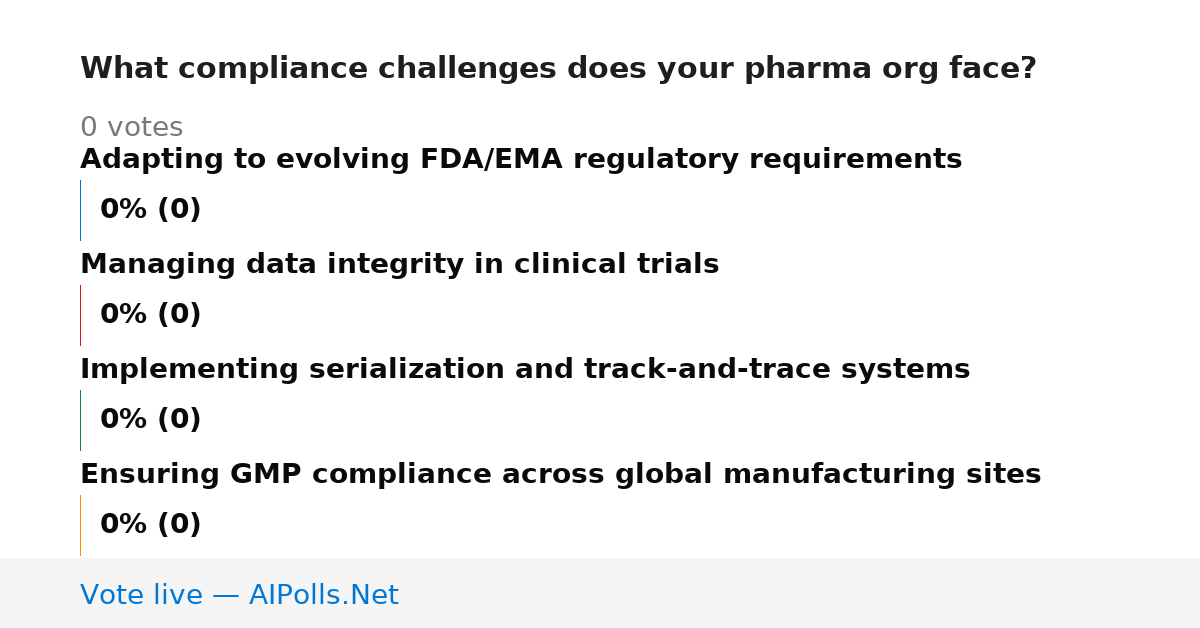Screen dimensions: 1200x628
Task: Click the blue result bar for FDA/EMA option
Action: pyautogui.click(x=81, y=210)
